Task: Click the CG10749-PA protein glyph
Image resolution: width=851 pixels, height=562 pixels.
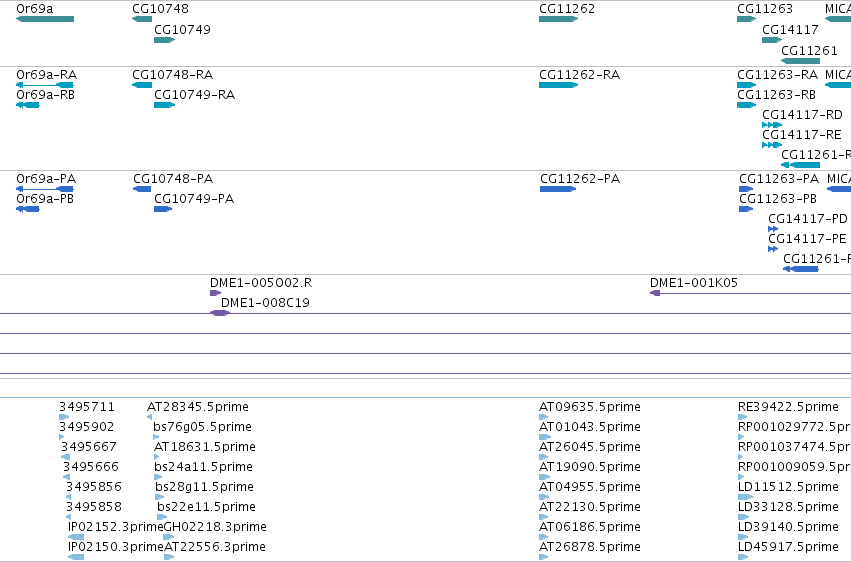Action: [x=163, y=209]
